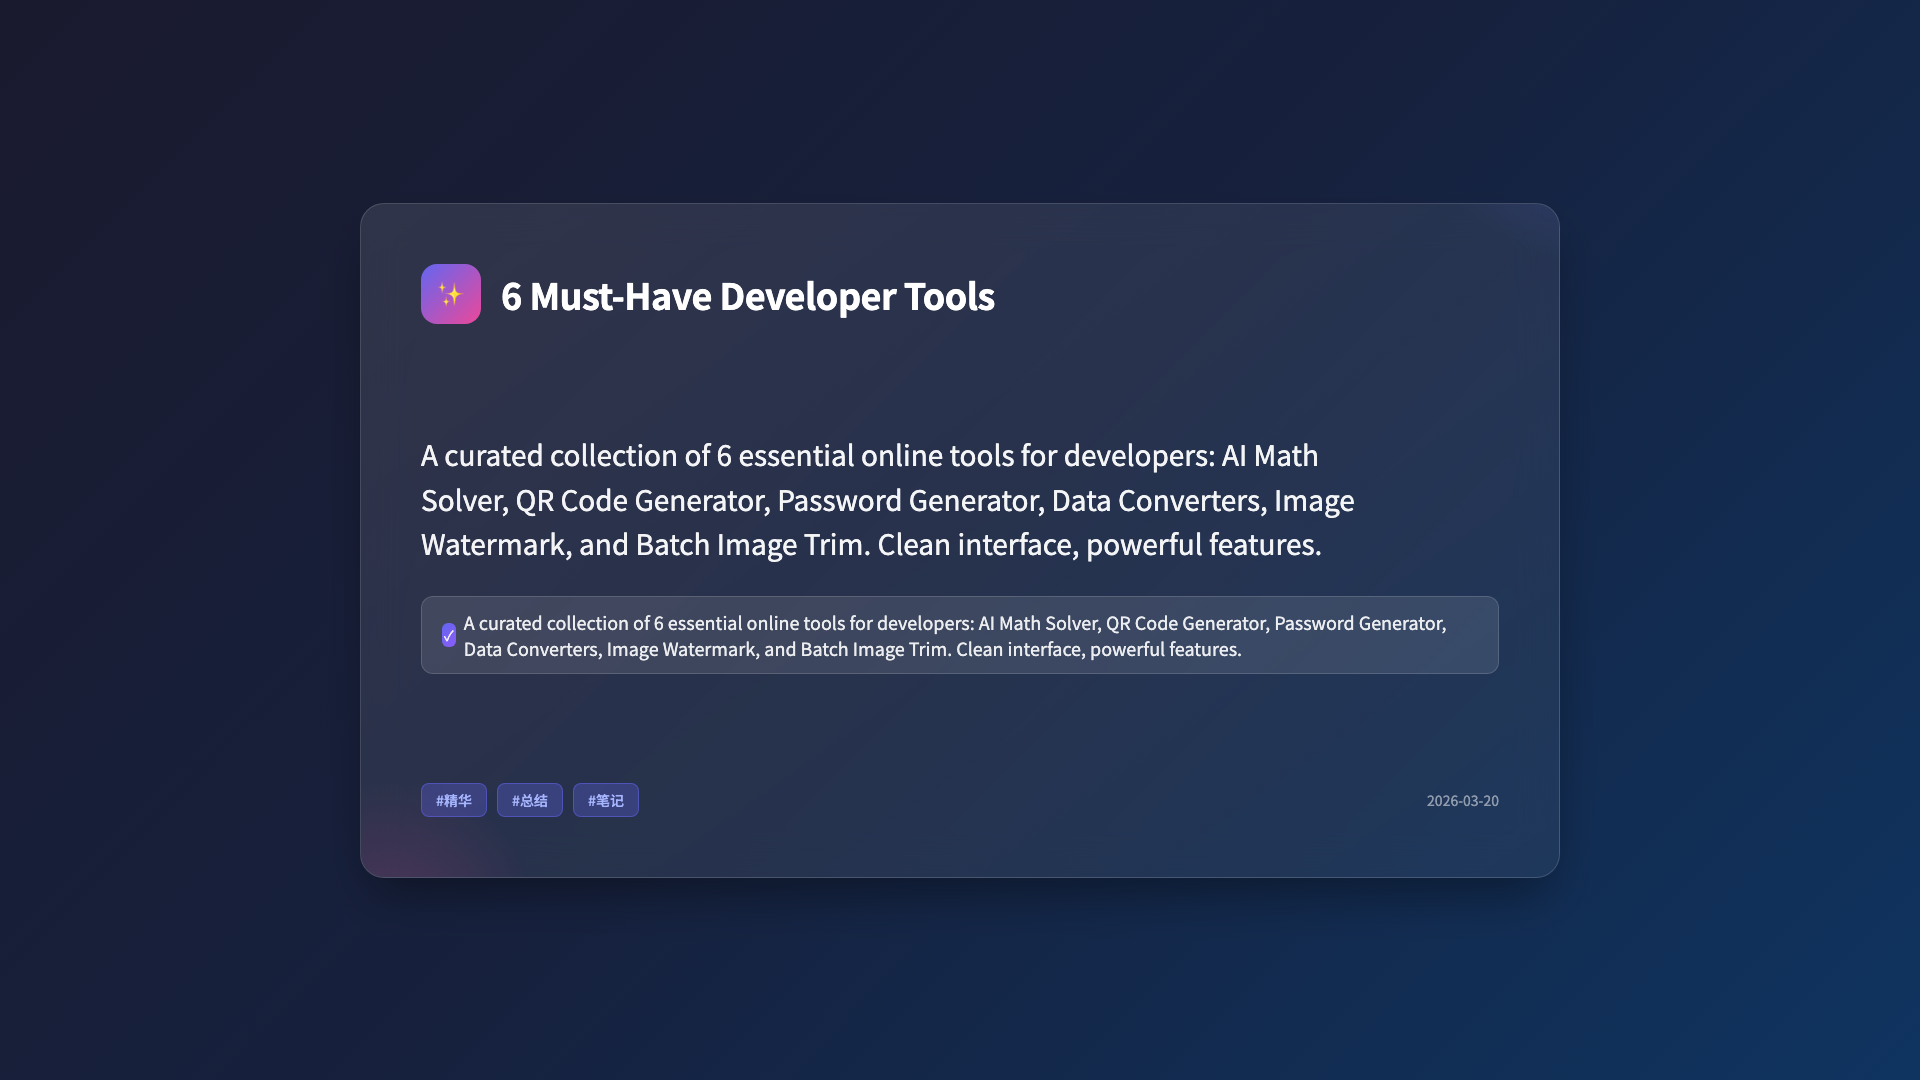
Task: Toggle the purple checkmark in summary box
Action: (449, 636)
